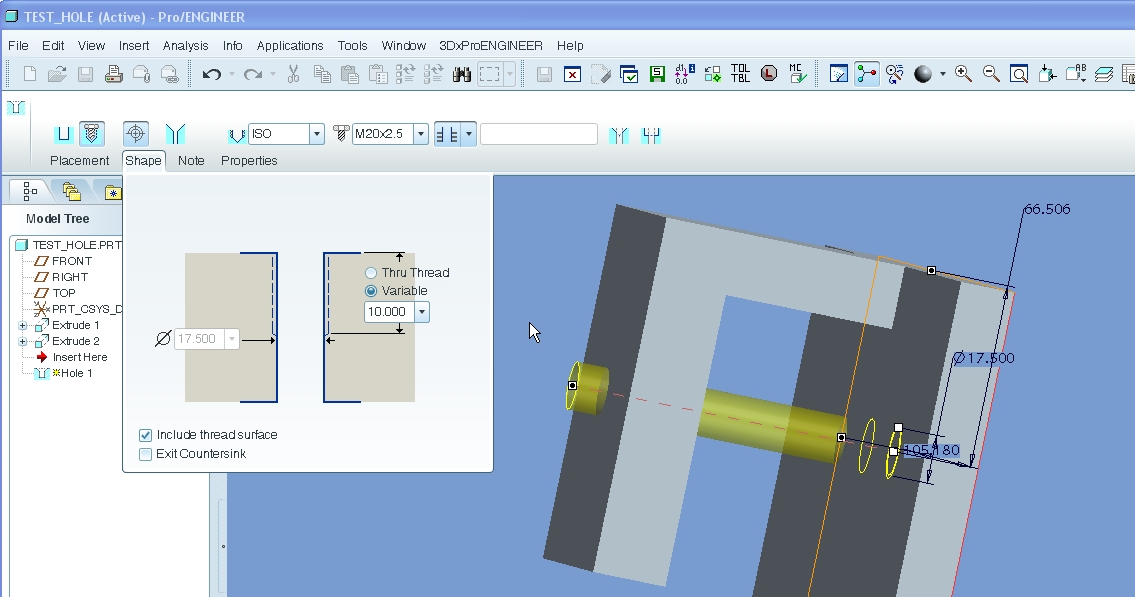
Task: Select the Variable radio button
Action: pos(371,291)
